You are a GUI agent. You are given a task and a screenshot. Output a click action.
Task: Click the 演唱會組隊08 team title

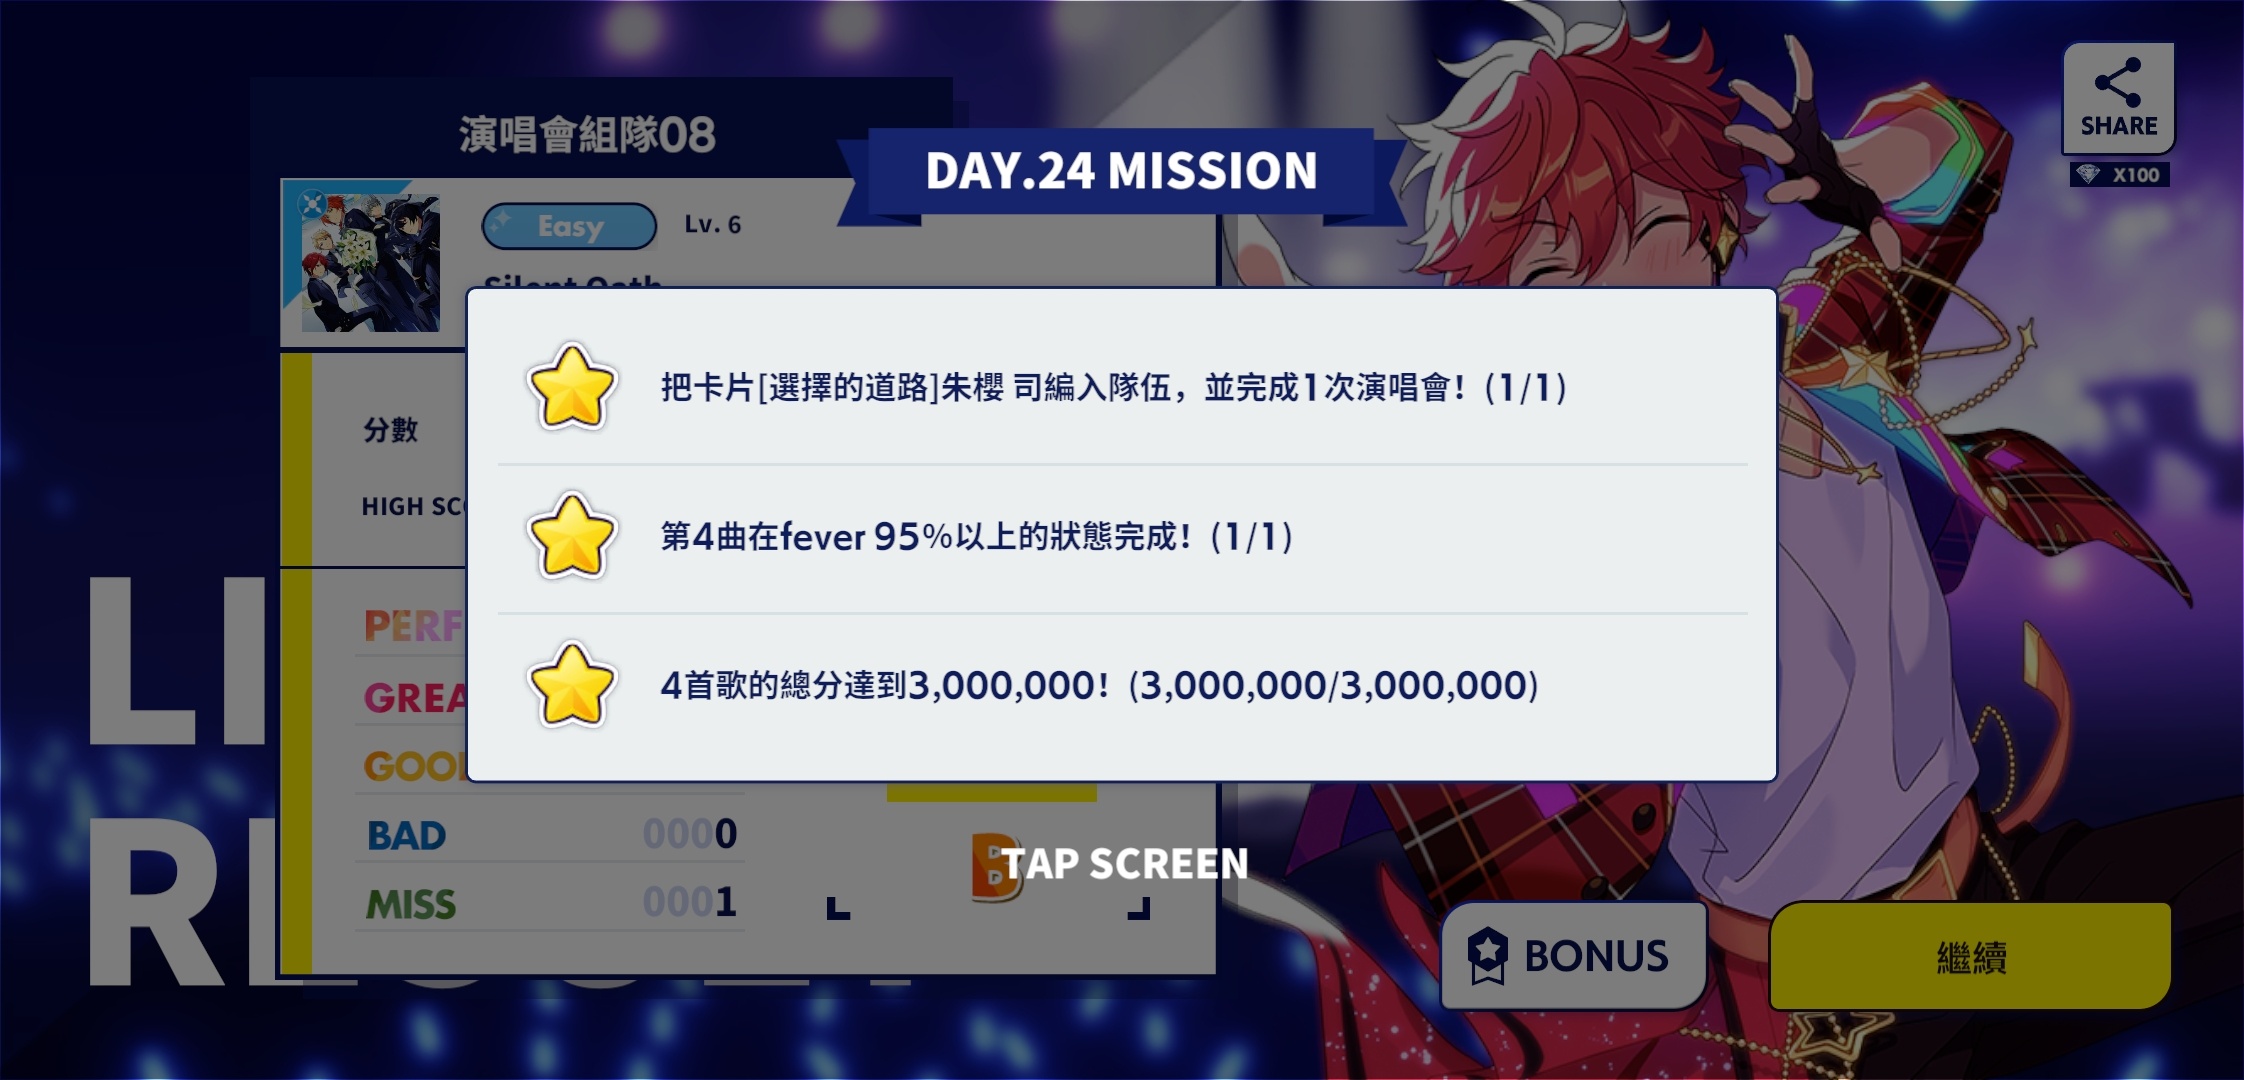point(587,135)
